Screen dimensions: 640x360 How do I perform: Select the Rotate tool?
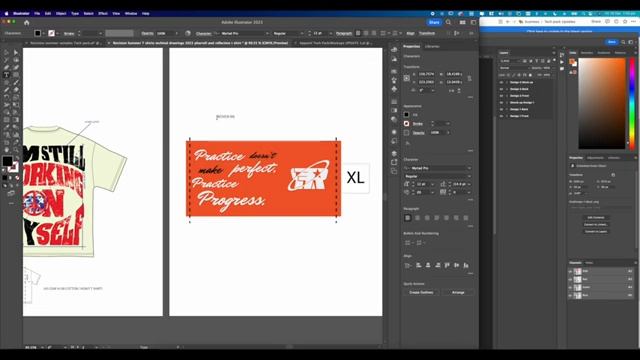click(x=7, y=97)
